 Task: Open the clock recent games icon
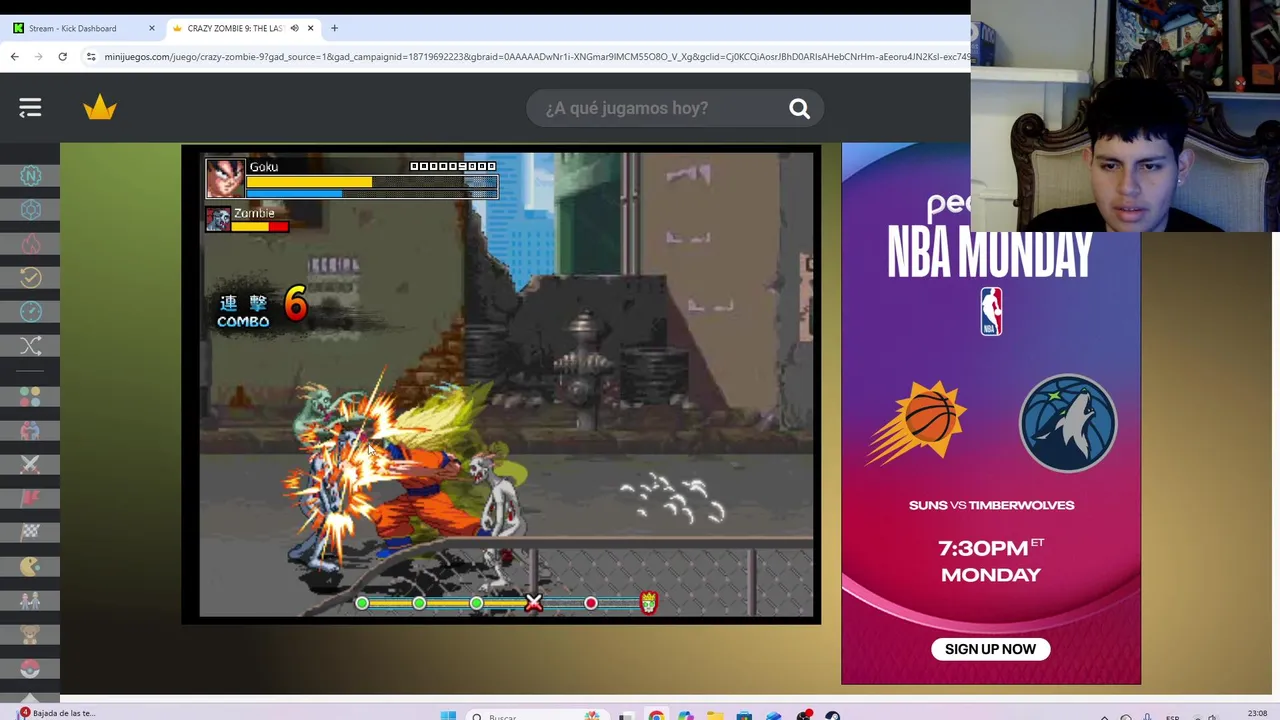(x=31, y=312)
